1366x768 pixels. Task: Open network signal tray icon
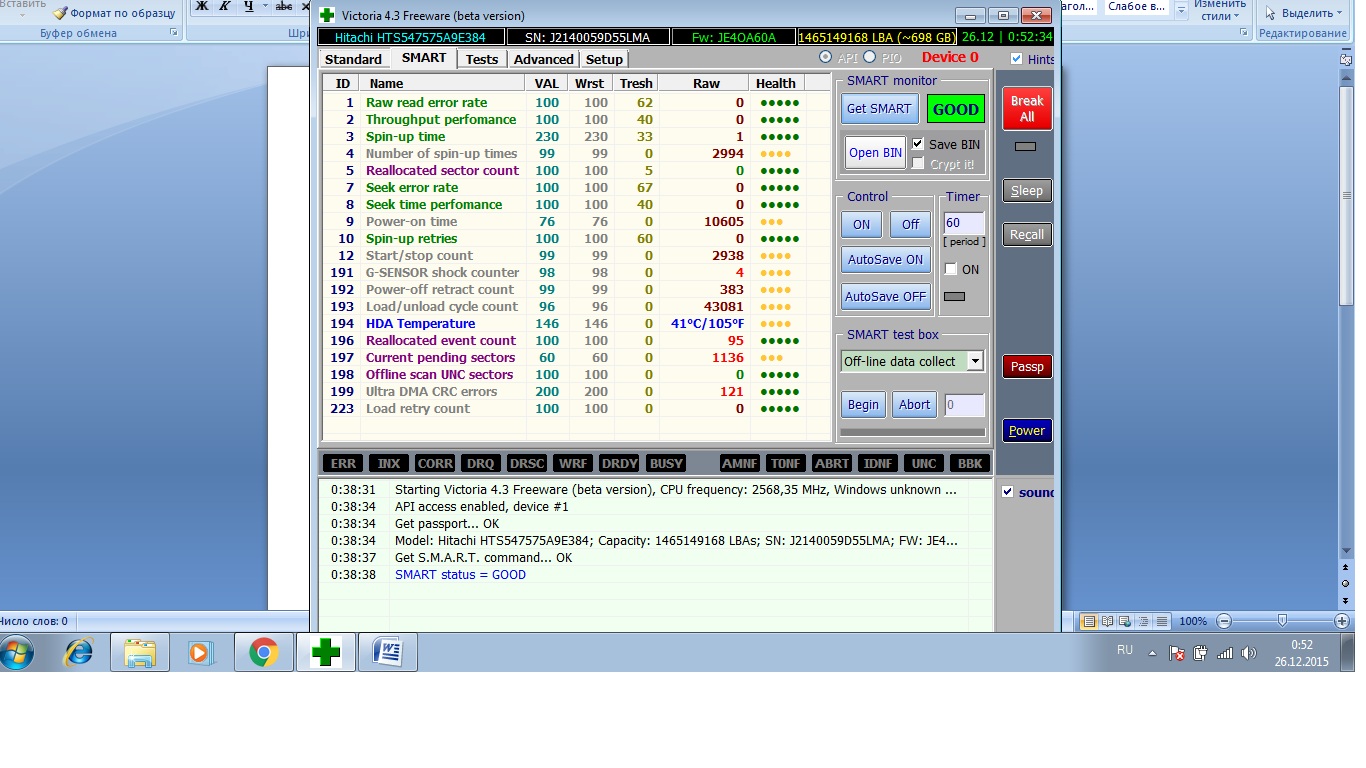tap(1225, 653)
